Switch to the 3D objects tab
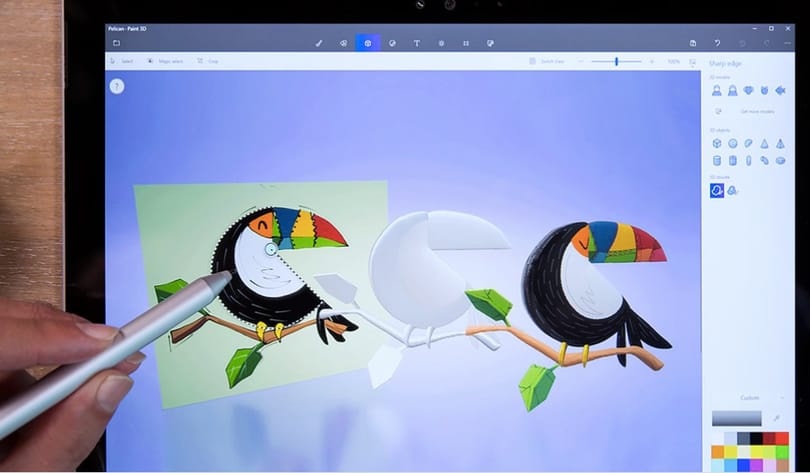 (x=368, y=43)
